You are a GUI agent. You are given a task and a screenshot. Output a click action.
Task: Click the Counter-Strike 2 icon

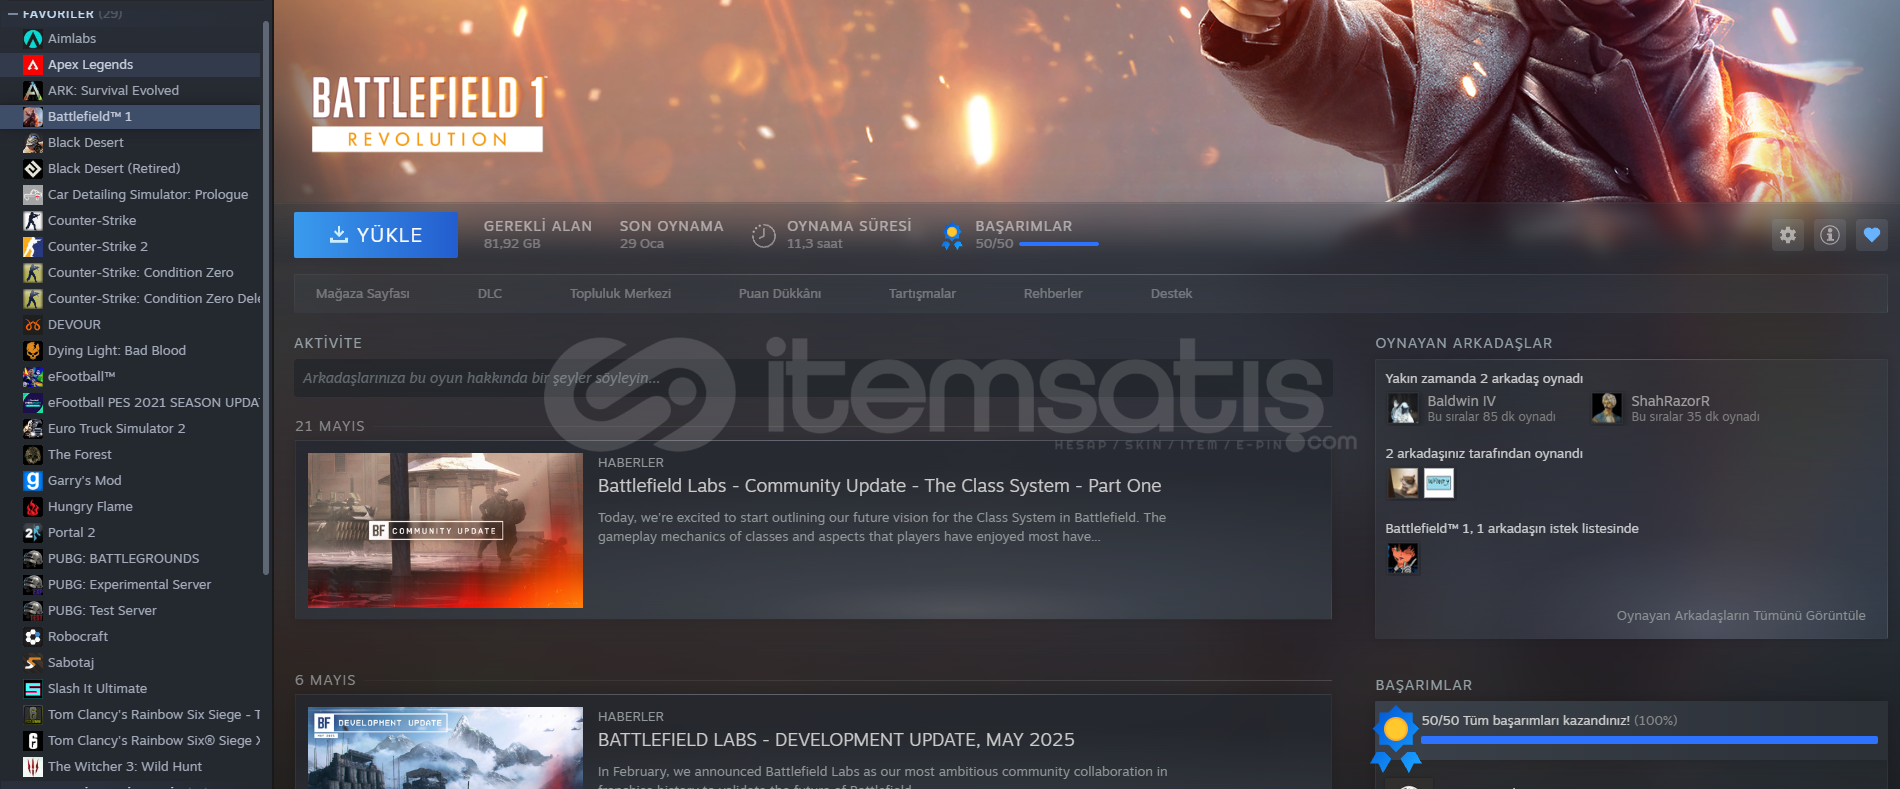point(33,246)
